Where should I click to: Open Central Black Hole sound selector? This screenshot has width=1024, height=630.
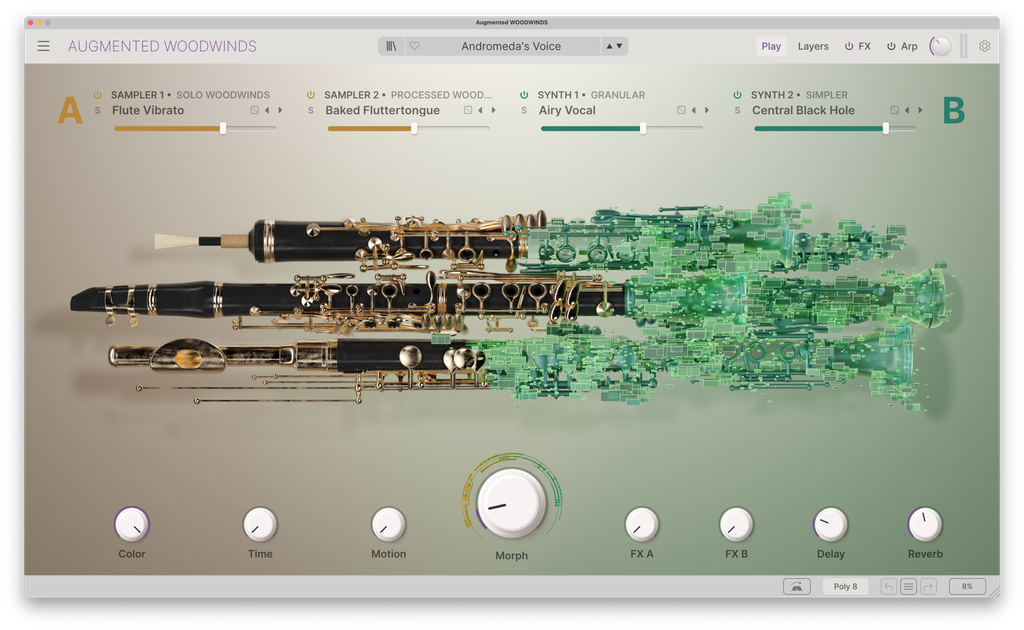pyautogui.click(x=803, y=110)
